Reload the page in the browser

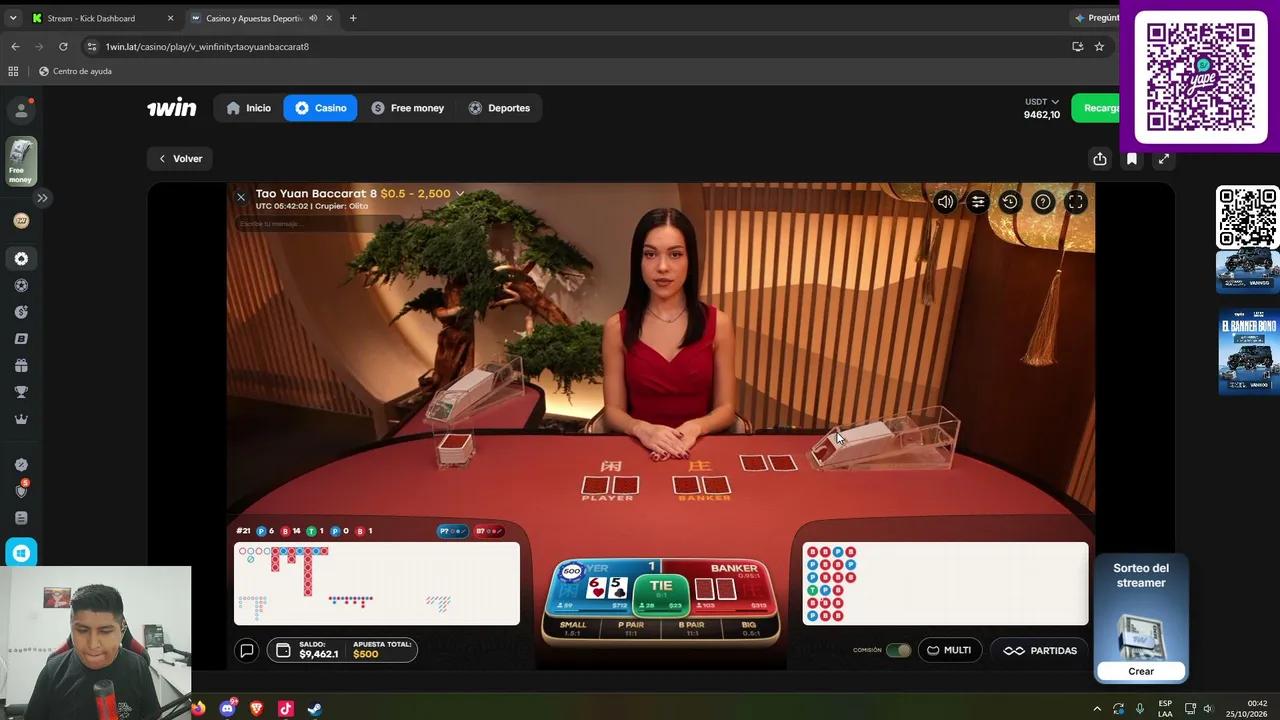(x=63, y=46)
